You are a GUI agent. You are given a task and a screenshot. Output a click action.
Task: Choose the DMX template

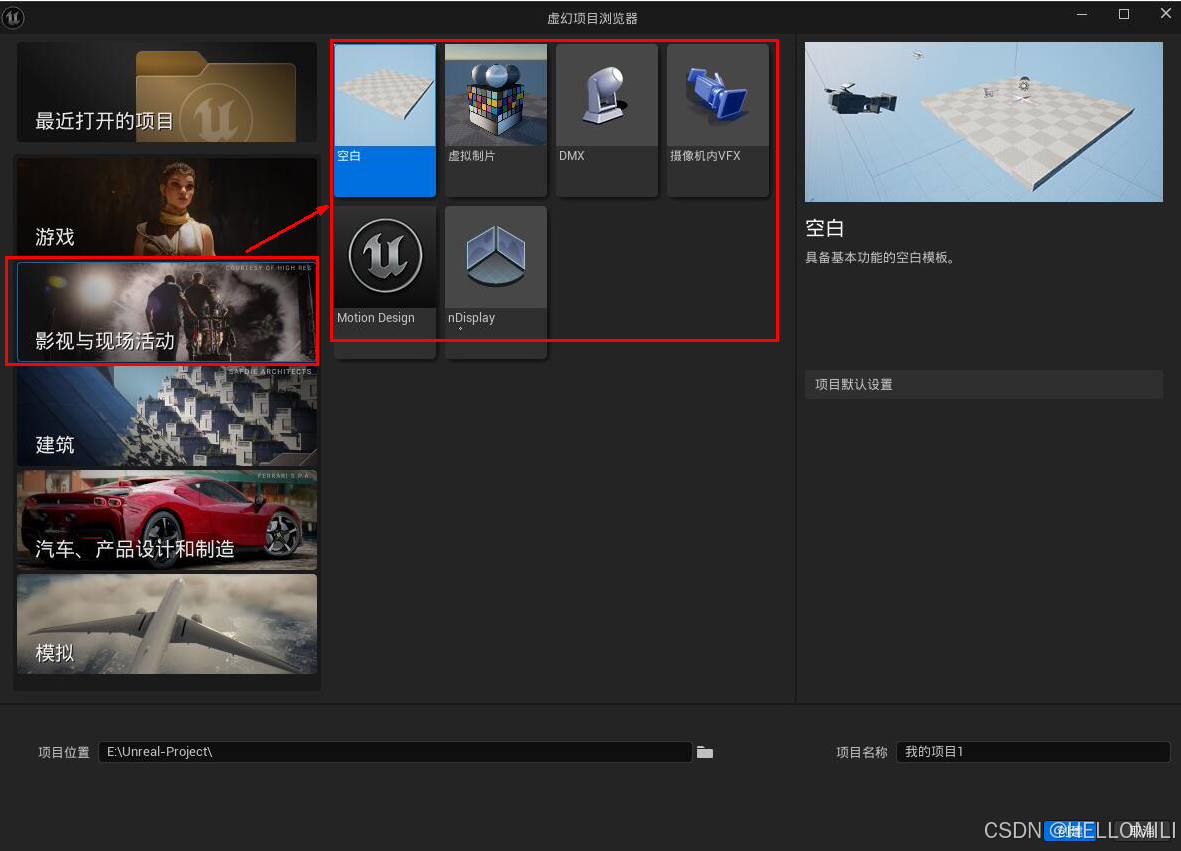[606, 120]
